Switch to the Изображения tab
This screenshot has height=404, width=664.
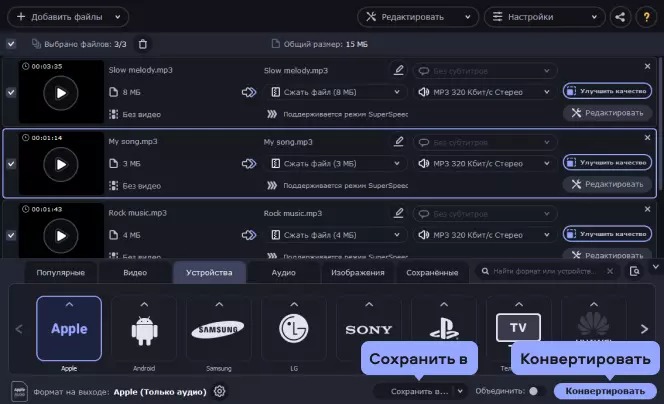[358, 273]
